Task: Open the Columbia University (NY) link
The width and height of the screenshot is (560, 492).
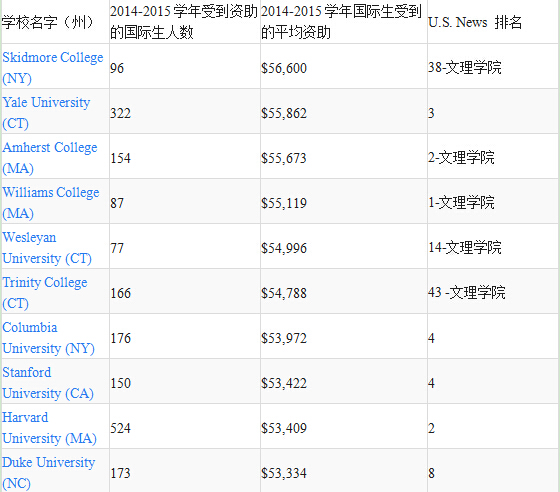Action: click(x=48, y=338)
